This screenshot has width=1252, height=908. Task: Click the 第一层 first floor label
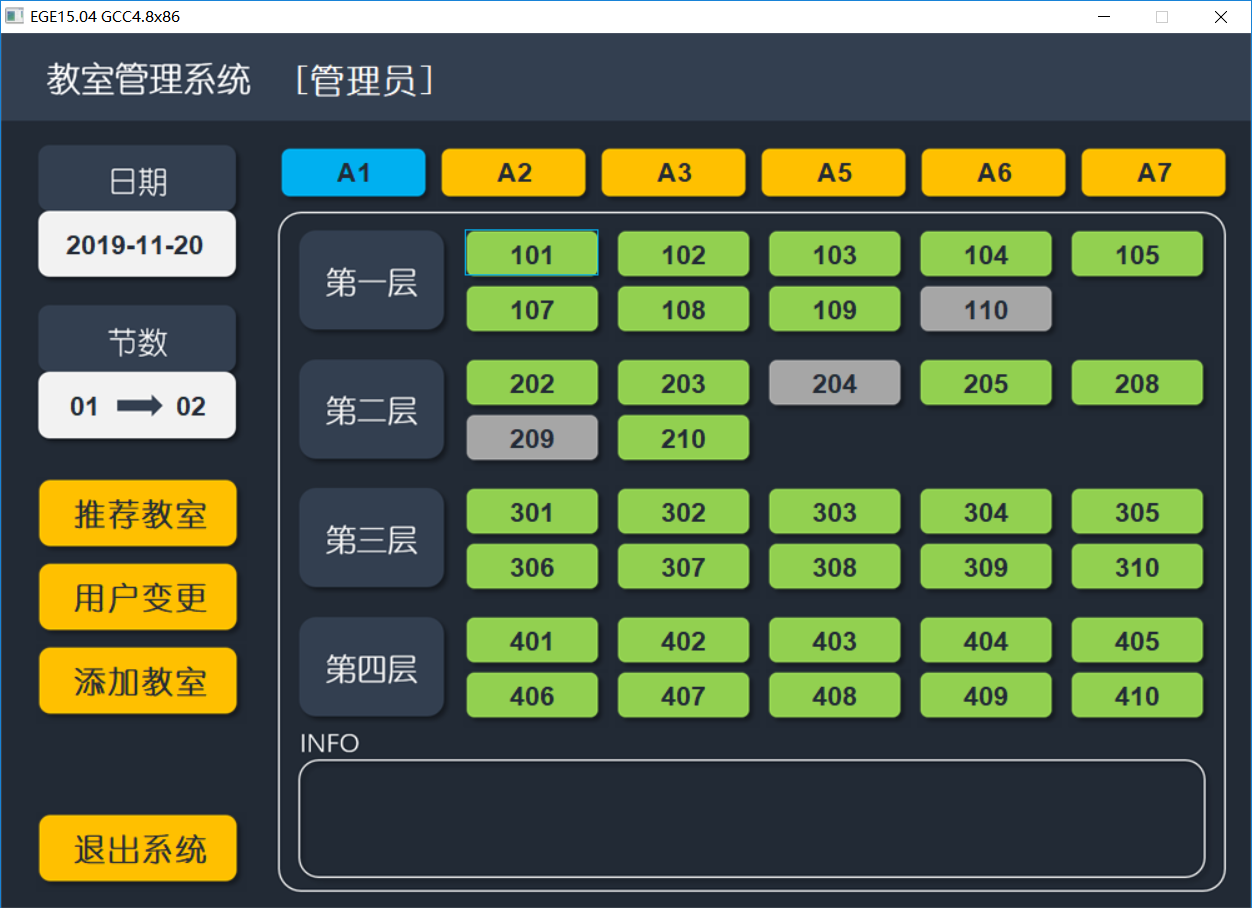point(371,279)
